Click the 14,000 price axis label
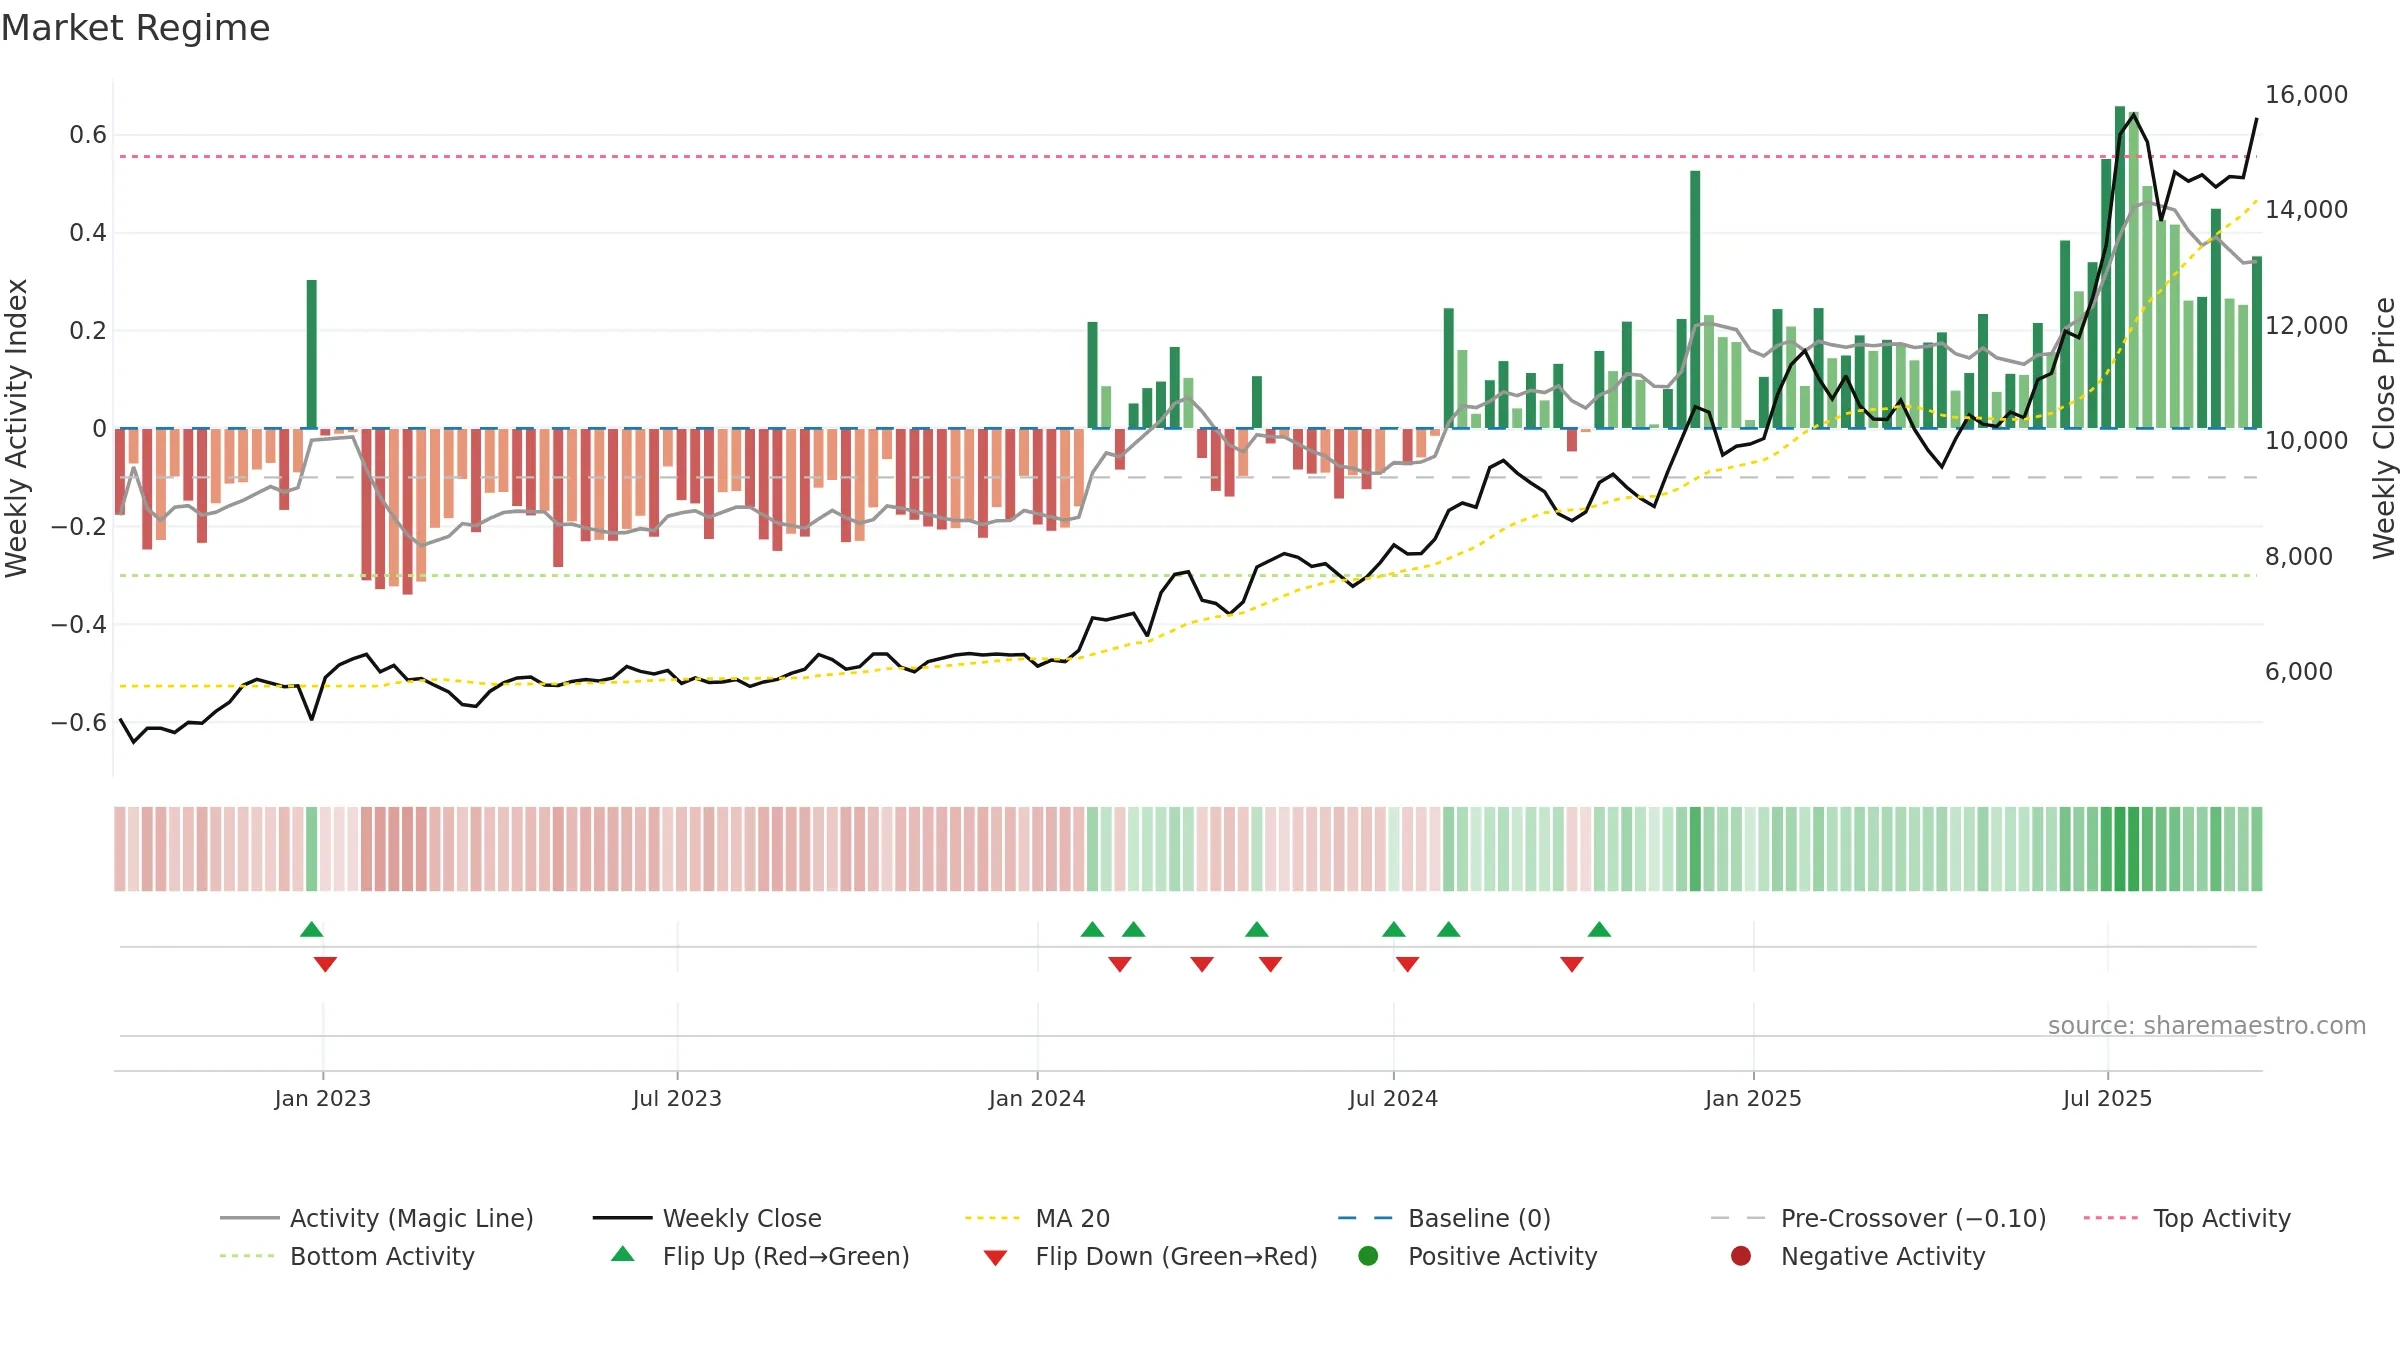The height and width of the screenshot is (1350, 2400). click(2306, 209)
